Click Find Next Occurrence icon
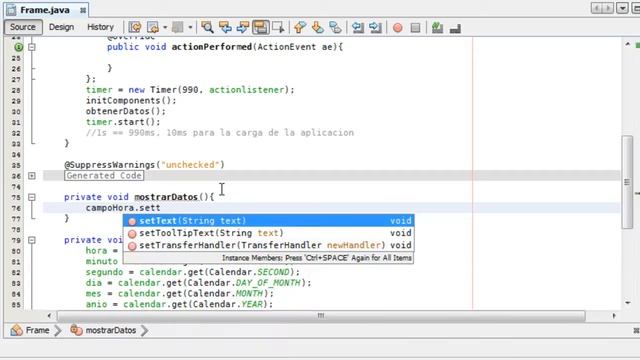 [x=243, y=27]
